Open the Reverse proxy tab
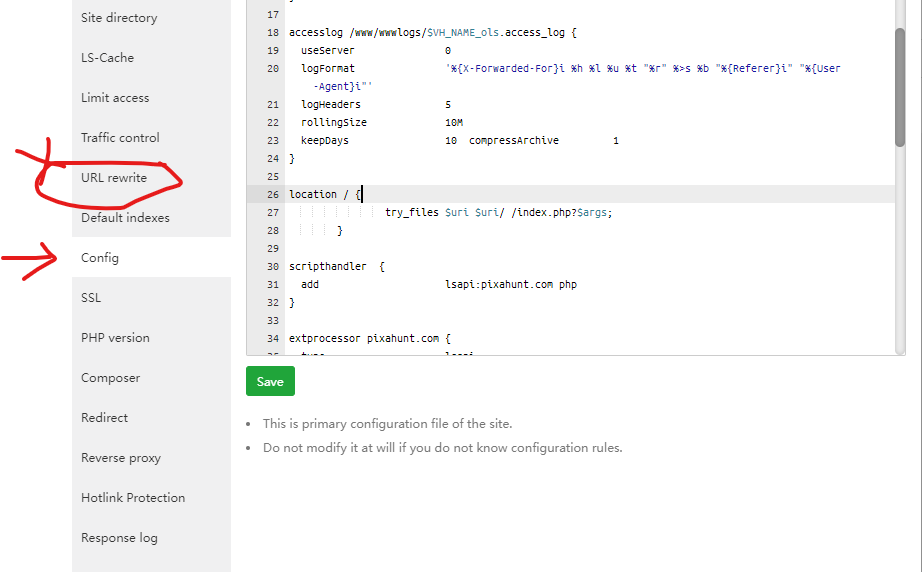Viewport: 922px width, 572px height. pyautogui.click(x=121, y=458)
